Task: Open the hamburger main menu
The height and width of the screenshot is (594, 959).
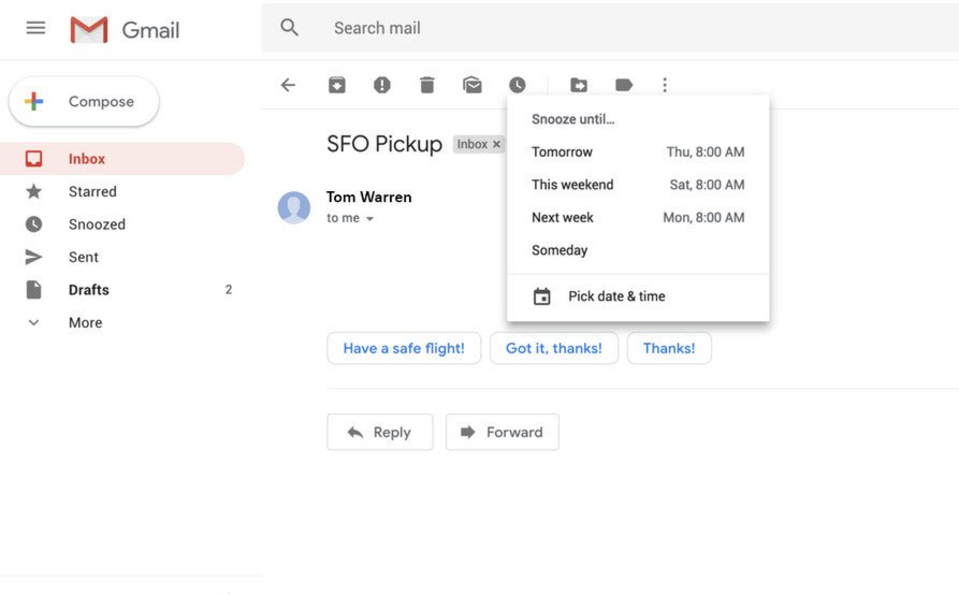Action: click(36, 28)
